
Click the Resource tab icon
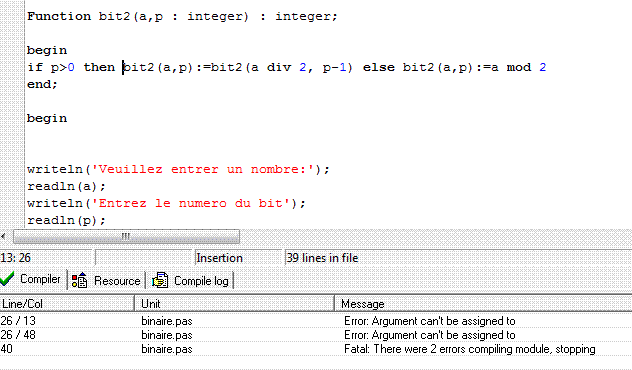click(x=79, y=280)
